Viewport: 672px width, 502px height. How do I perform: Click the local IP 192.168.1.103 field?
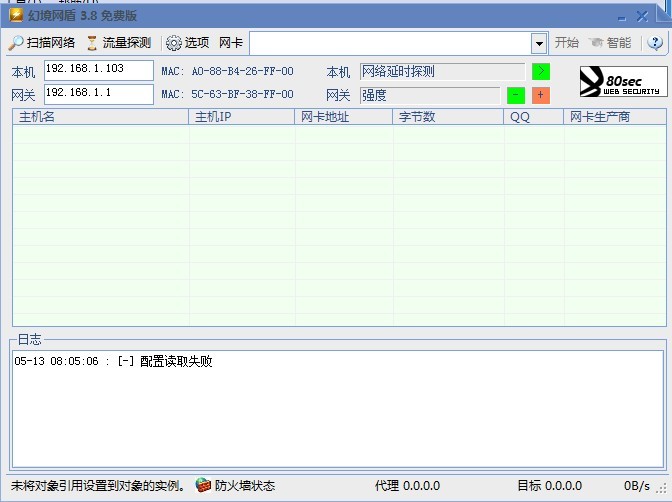pyautogui.click(x=99, y=70)
